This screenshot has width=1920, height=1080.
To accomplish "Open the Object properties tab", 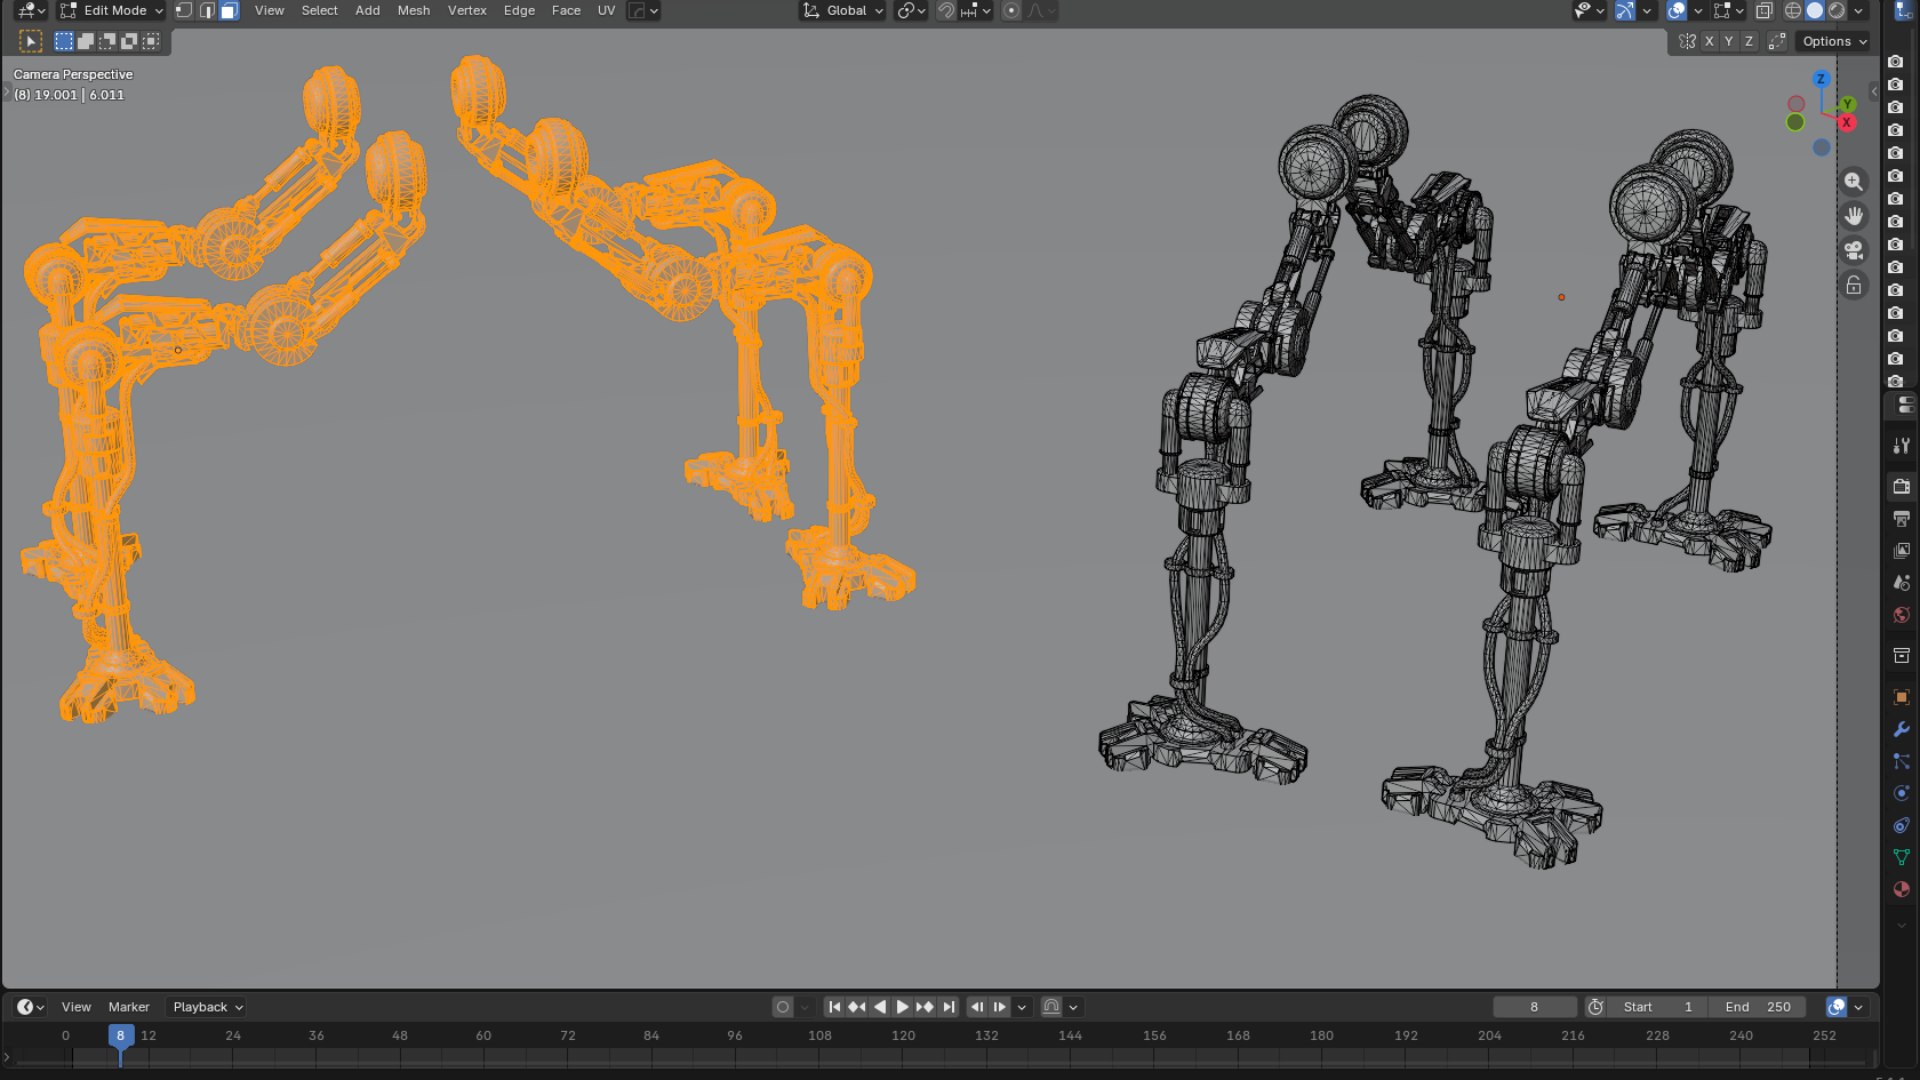I will pos(1901,697).
